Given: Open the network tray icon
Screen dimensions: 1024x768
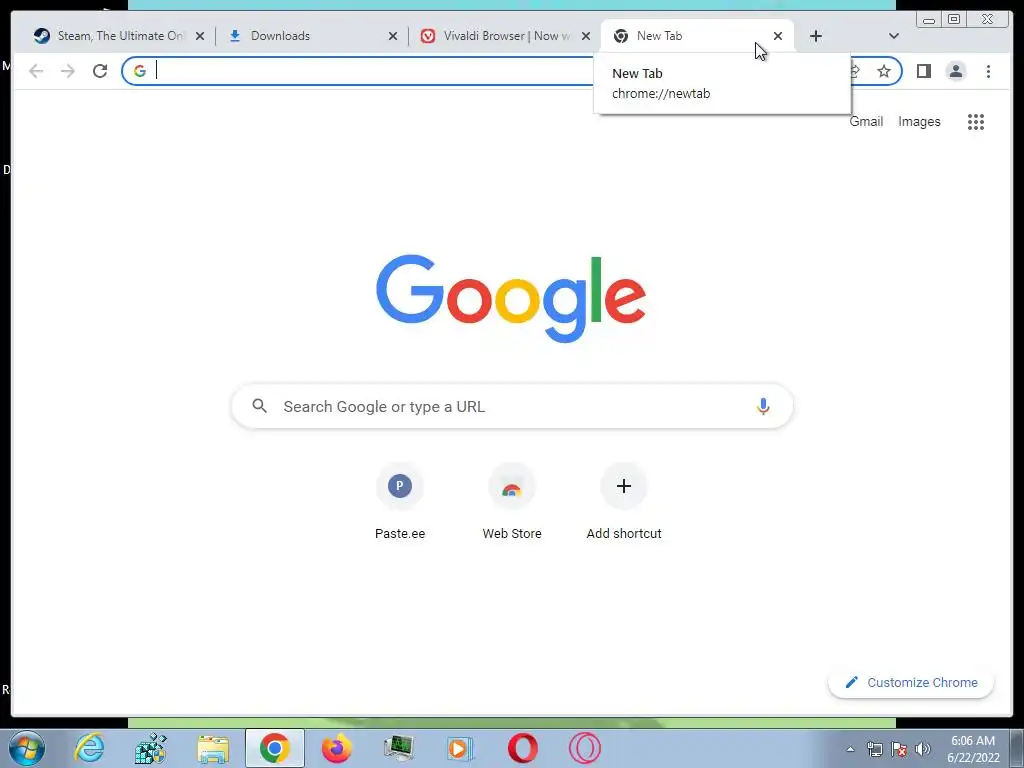Looking at the screenshot, I should pos(874,749).
